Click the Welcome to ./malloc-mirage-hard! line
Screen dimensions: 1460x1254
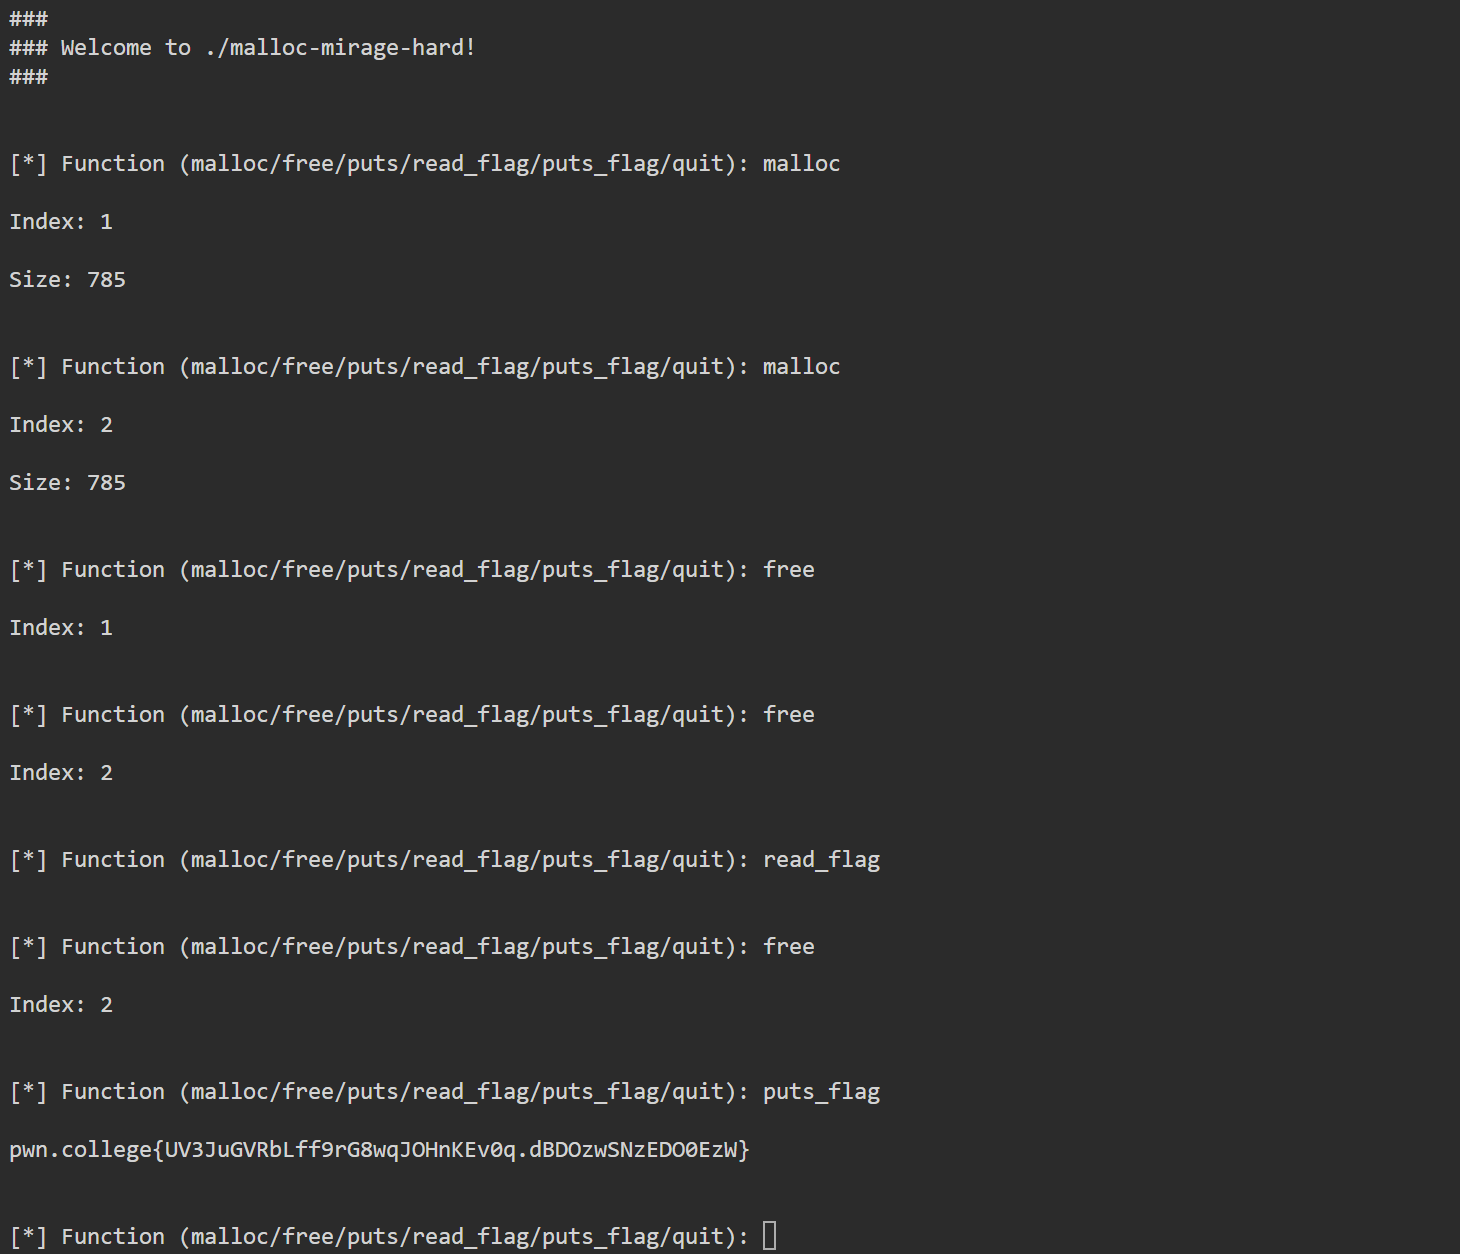[x=242, y=48]
